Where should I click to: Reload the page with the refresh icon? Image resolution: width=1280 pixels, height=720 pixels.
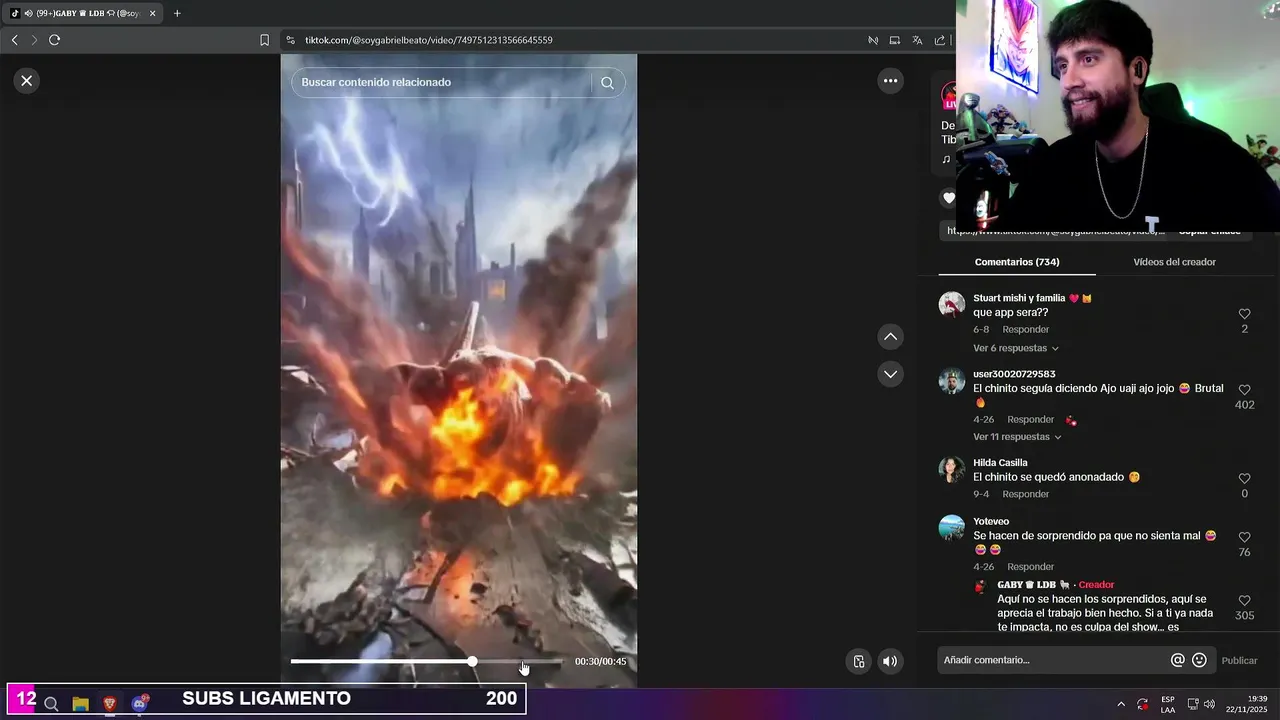tap(55, 40)
